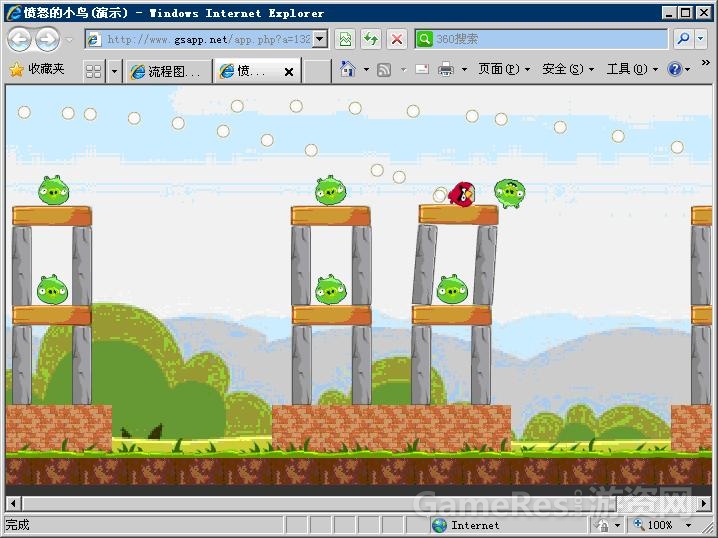The image size is (718, 538).
Task: Click the address bar URL field
Action: (x=199, y=39)
